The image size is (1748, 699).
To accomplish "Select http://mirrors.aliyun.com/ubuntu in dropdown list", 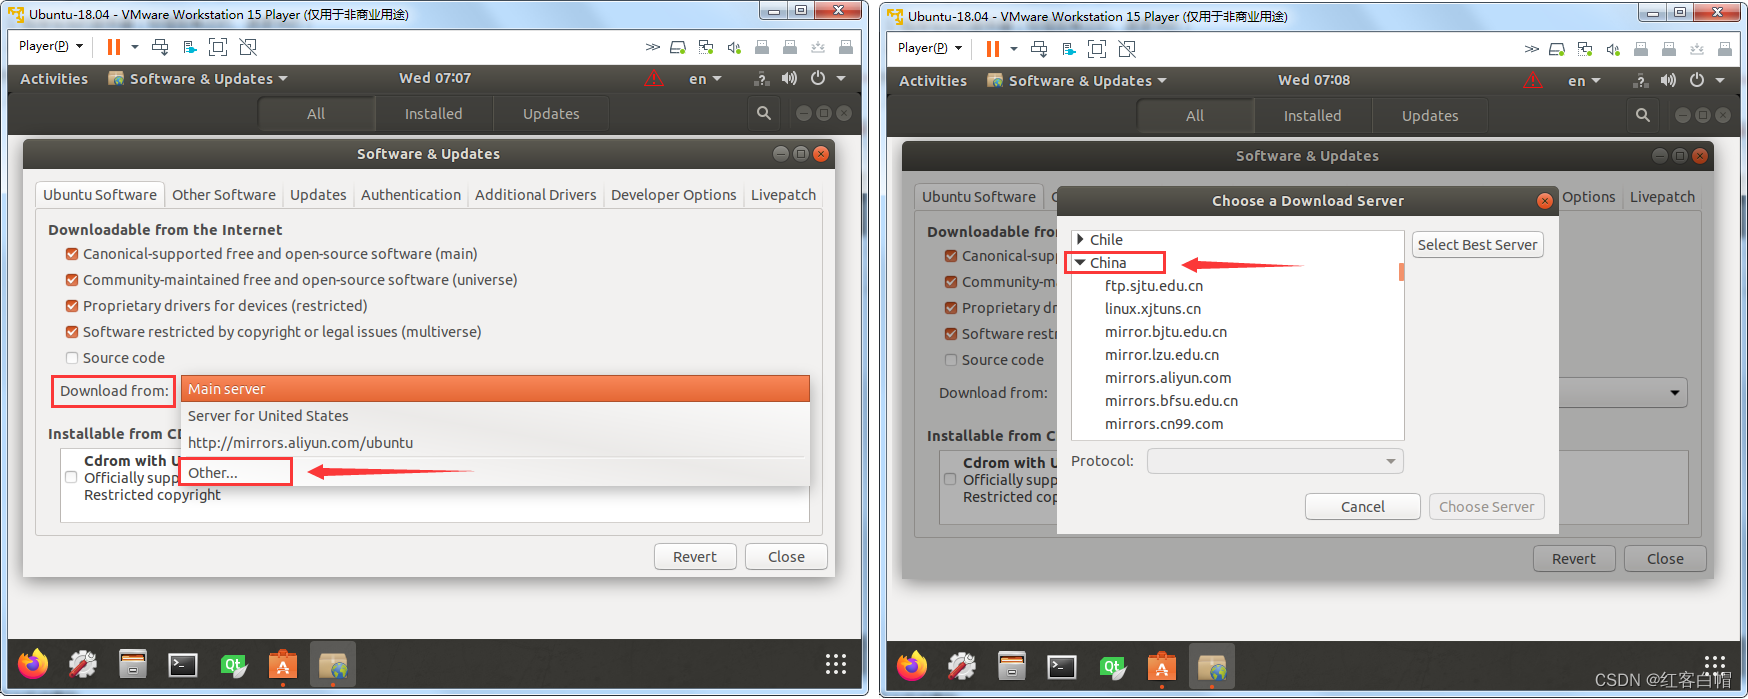I will coord(495,443).
